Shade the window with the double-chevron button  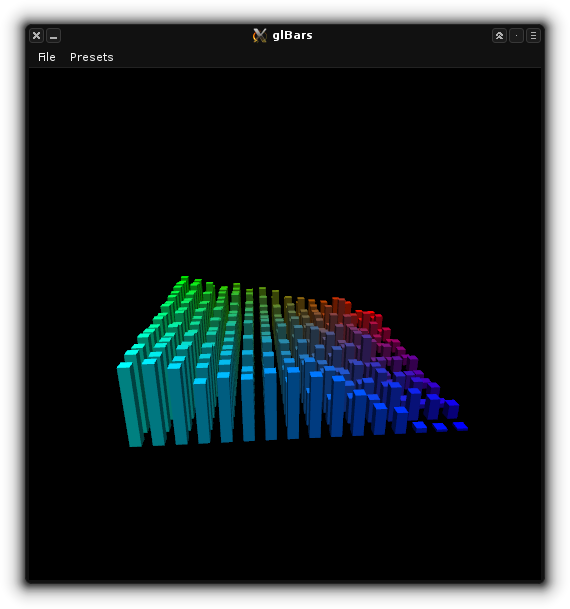coord(499,36)
